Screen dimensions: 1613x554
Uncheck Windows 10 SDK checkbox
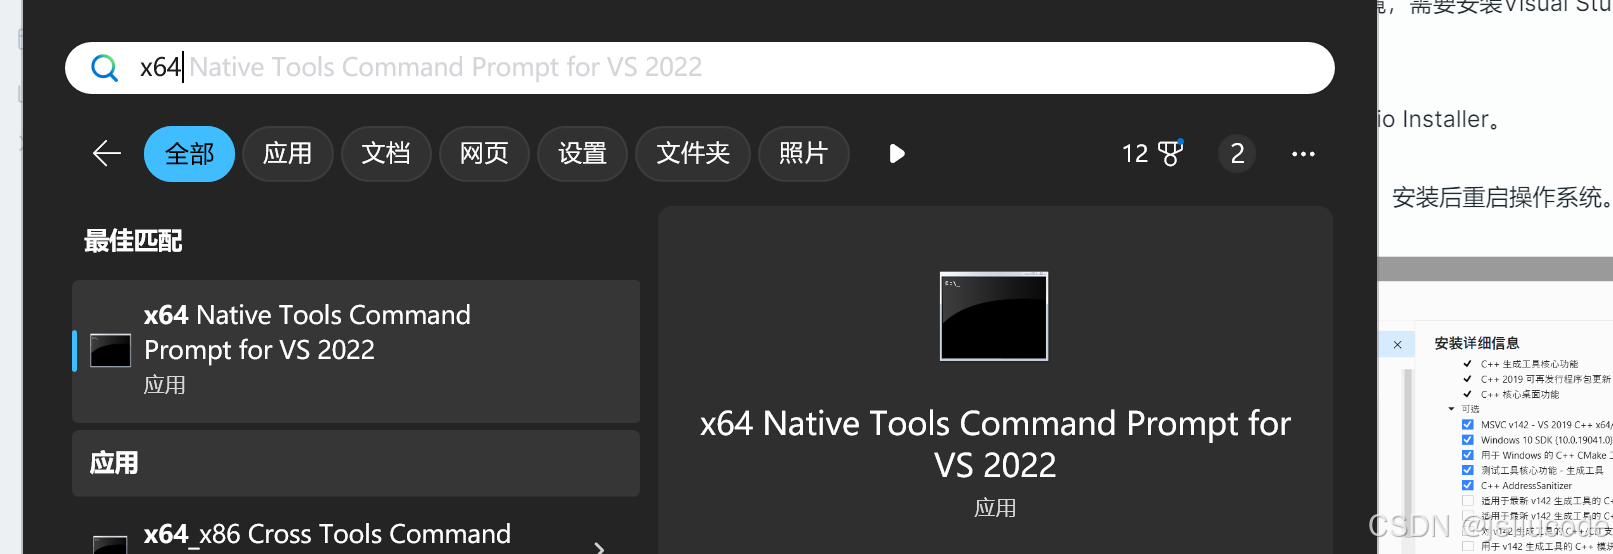tap(1467, 440)
